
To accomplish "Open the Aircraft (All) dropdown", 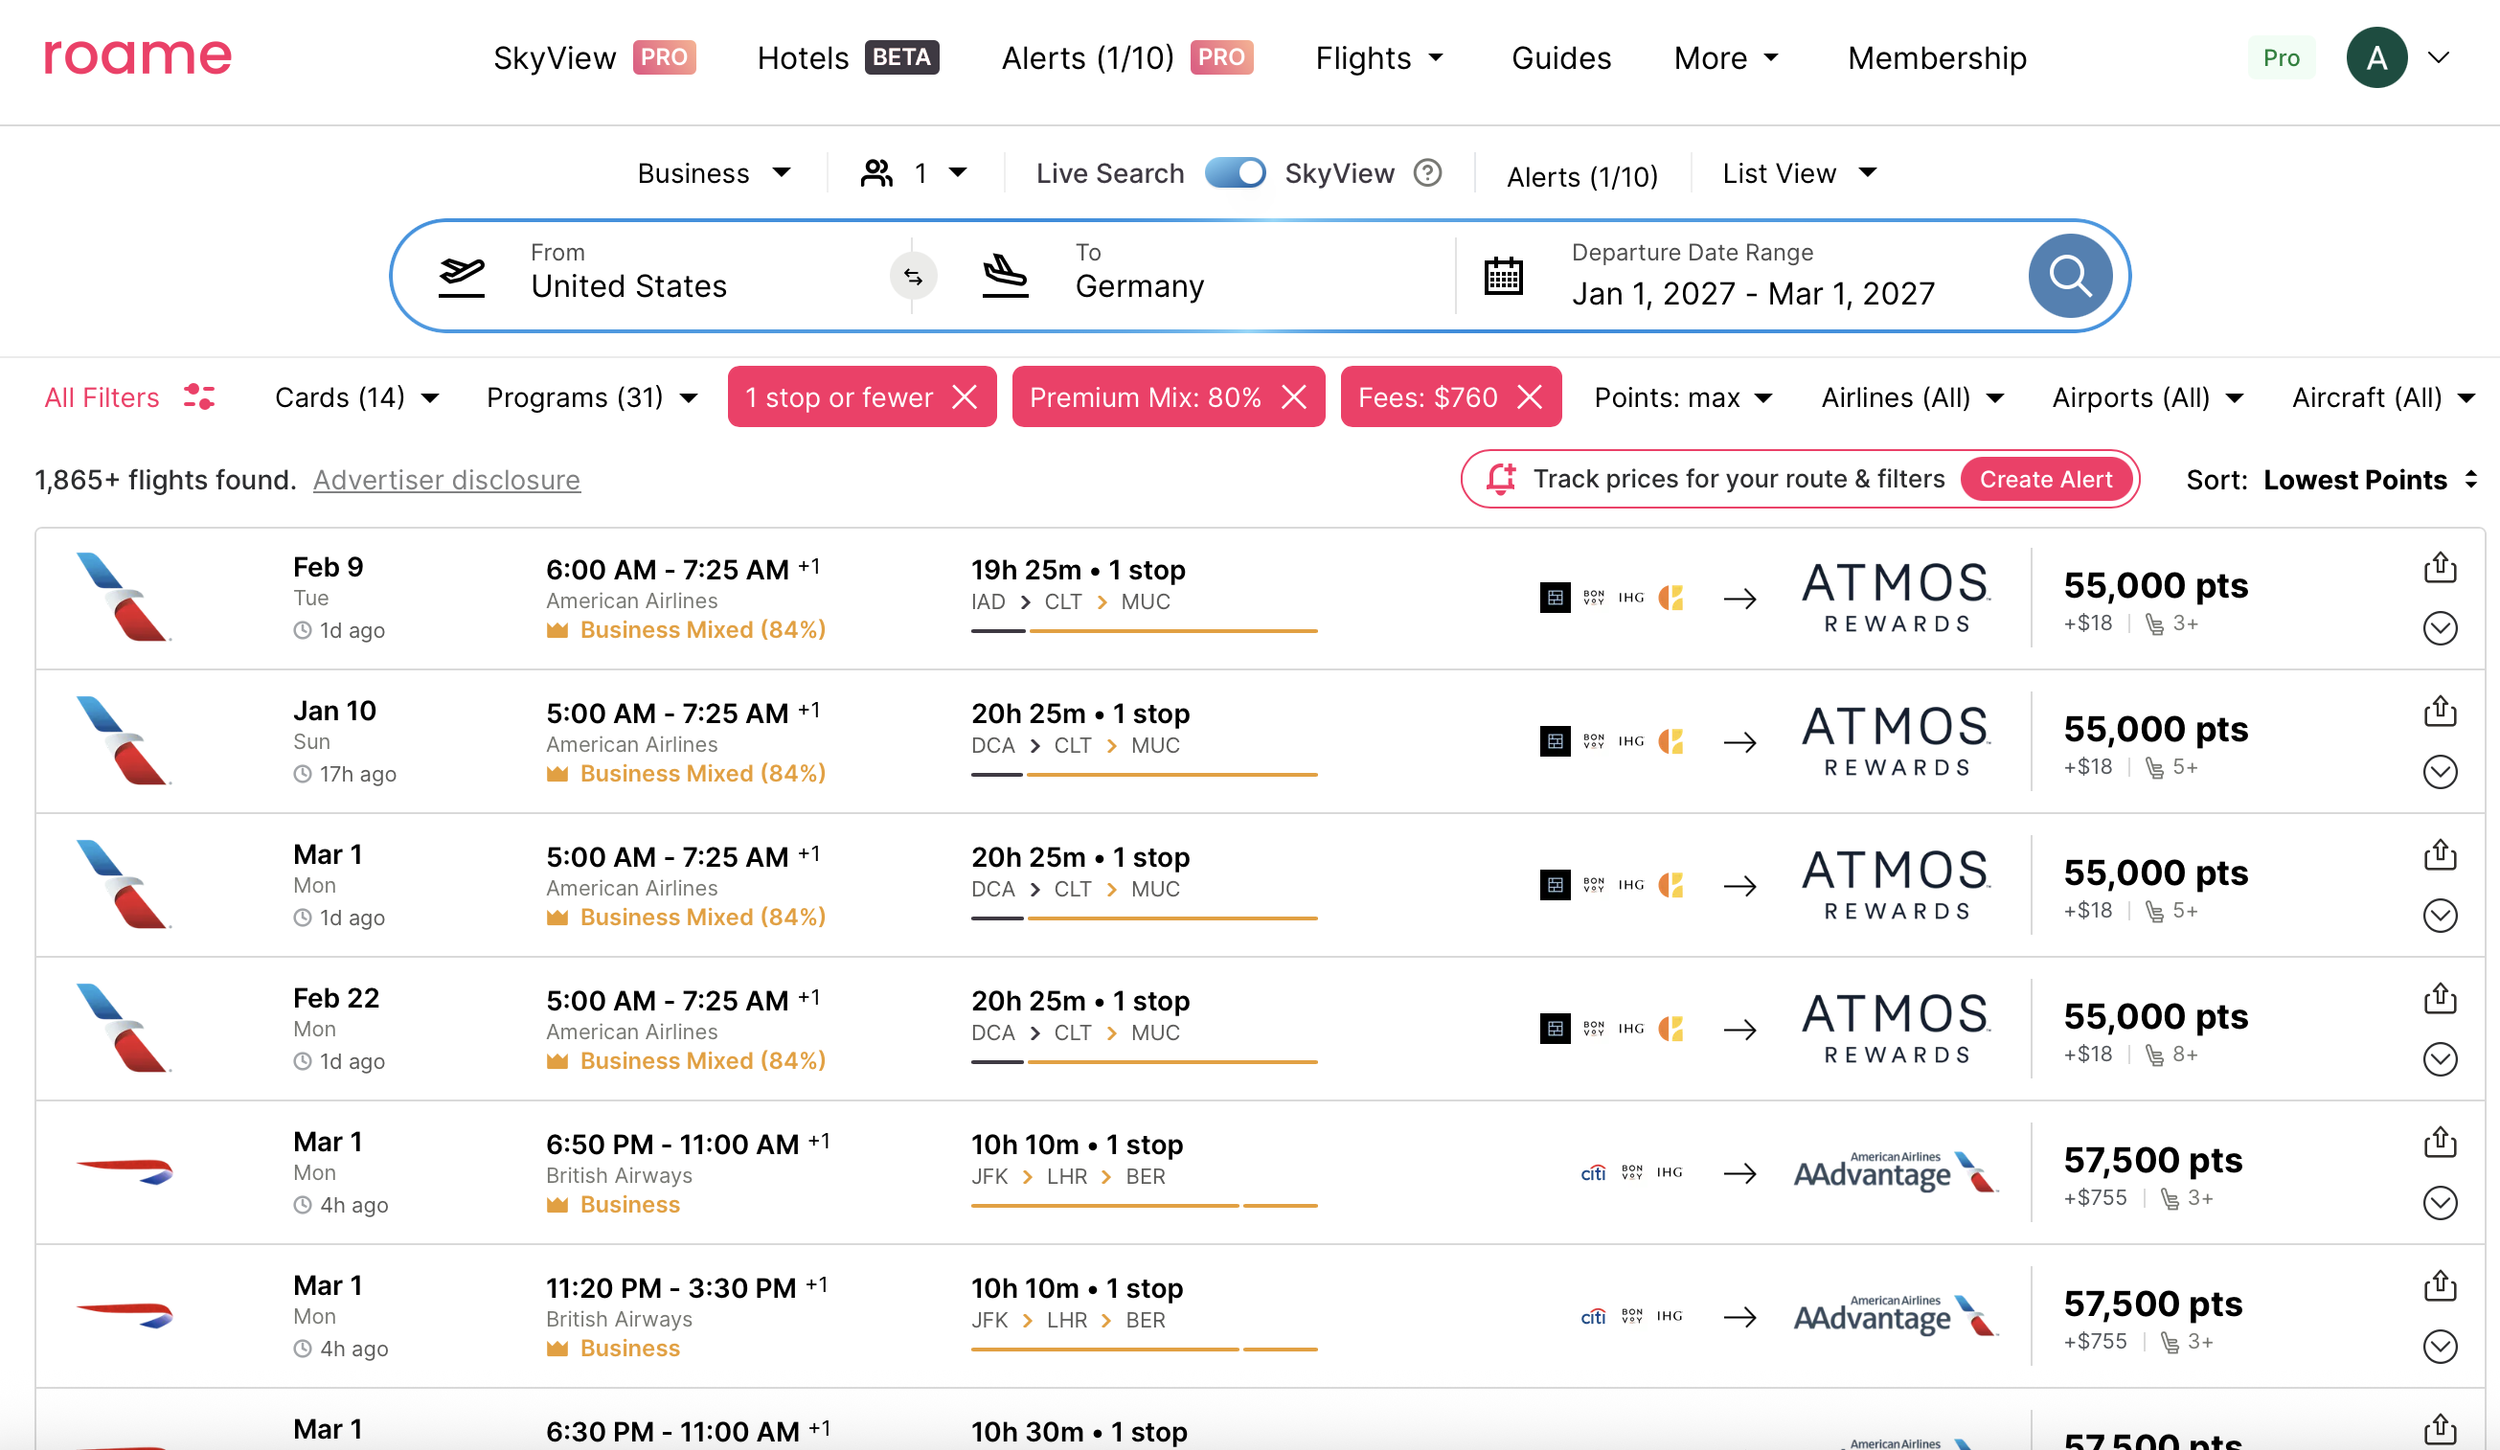I will (x=2384, y=397).
